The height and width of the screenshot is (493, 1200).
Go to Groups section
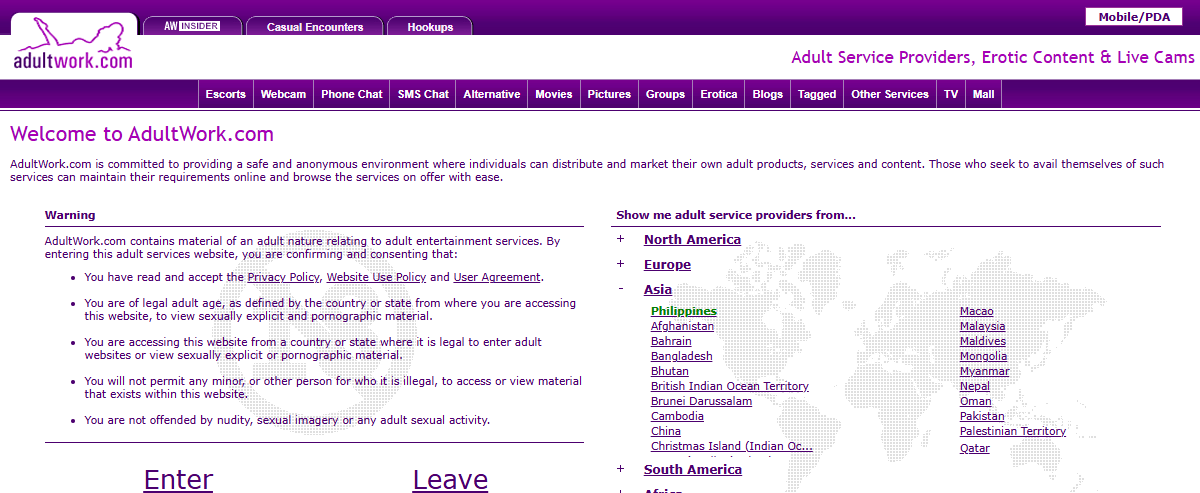point(665,94)
